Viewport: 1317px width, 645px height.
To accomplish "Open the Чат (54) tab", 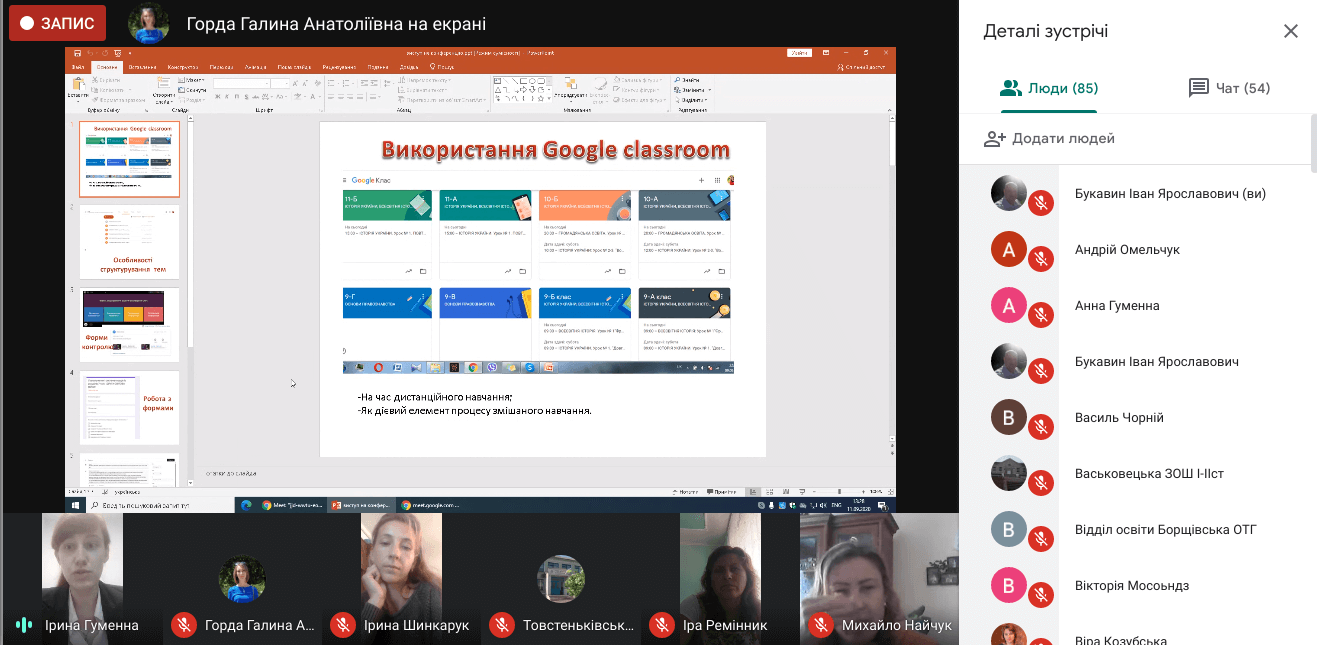I will coord(1229,88).
